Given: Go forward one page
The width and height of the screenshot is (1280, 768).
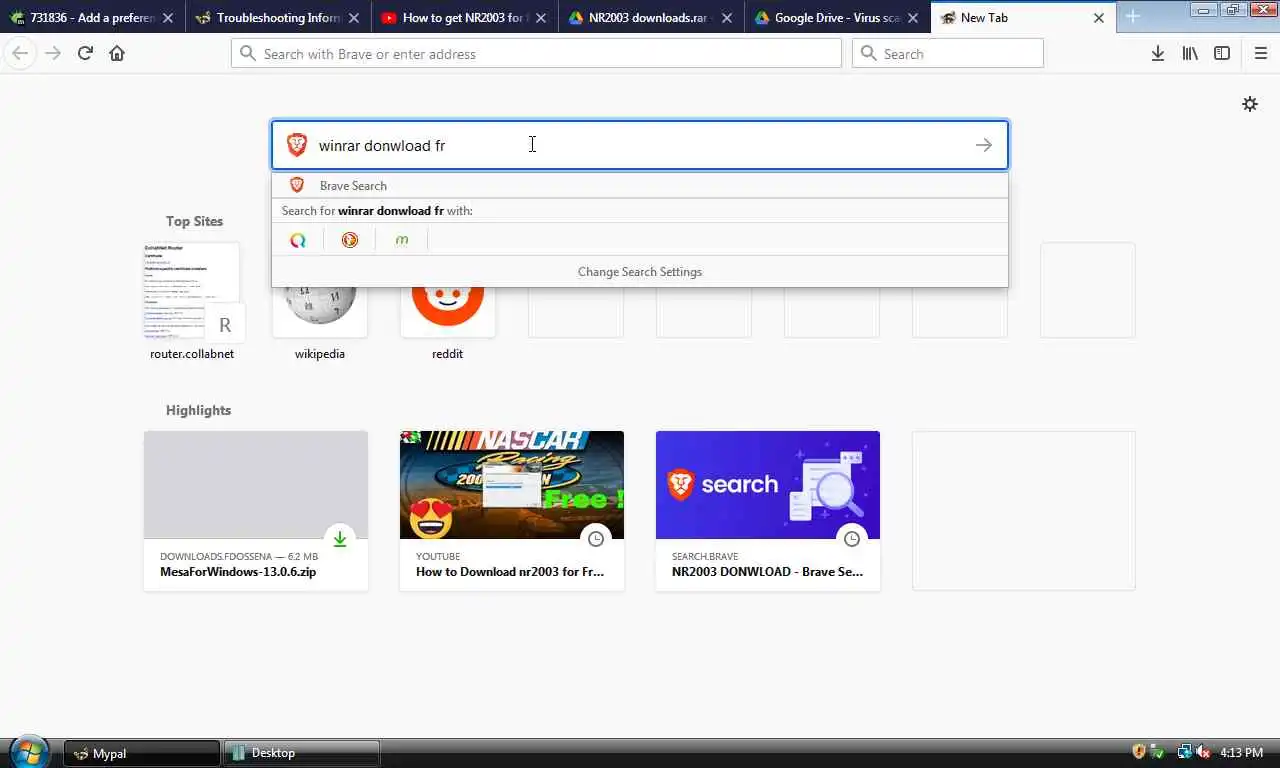Looking at the screenshot, I should [53, 54].
